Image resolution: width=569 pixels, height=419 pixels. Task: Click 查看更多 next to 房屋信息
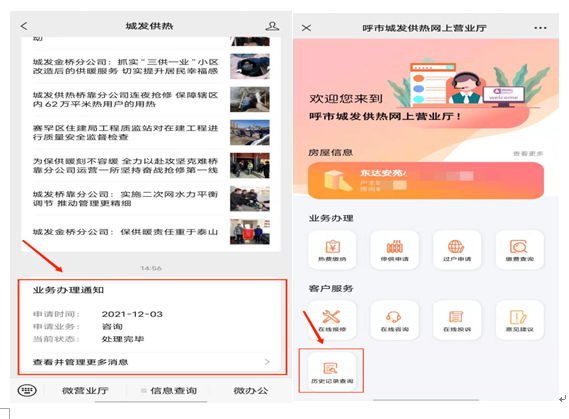528,153
